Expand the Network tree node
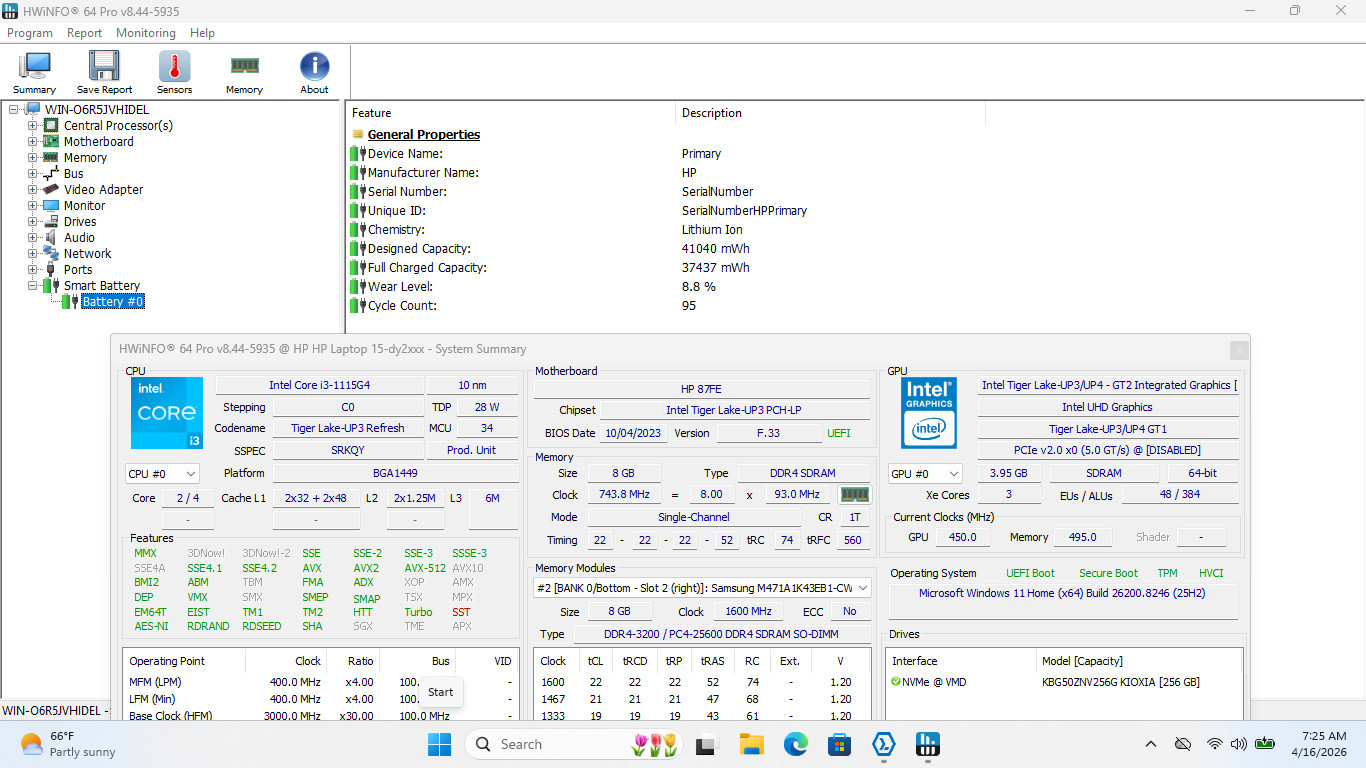The image size is (1366, 768). [32, 254]
